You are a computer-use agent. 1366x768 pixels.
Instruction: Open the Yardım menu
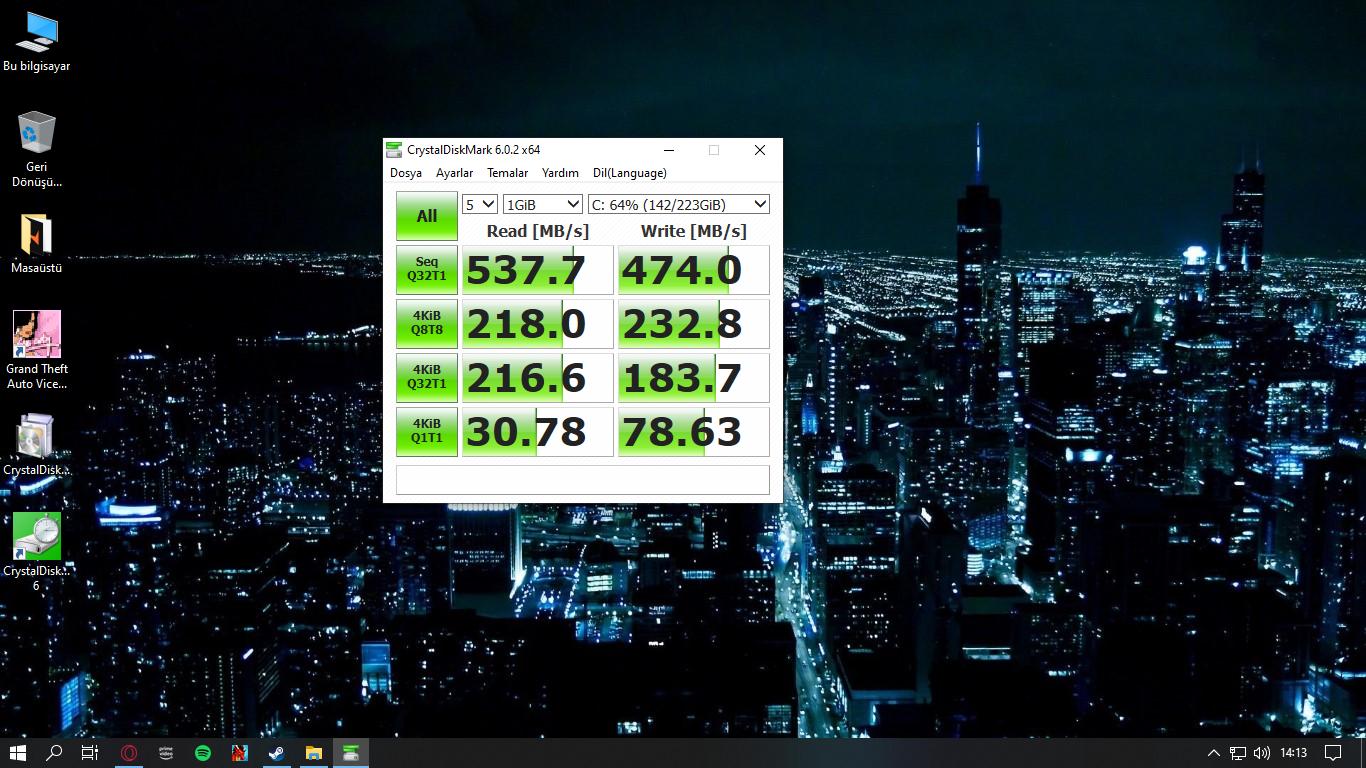[560, 173]
